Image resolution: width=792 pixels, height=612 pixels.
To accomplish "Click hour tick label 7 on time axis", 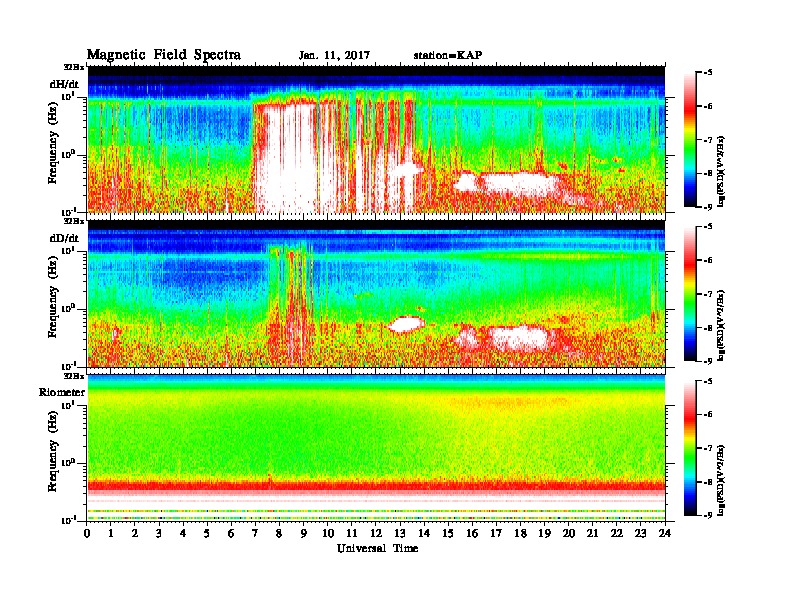I will pos(255,533).
